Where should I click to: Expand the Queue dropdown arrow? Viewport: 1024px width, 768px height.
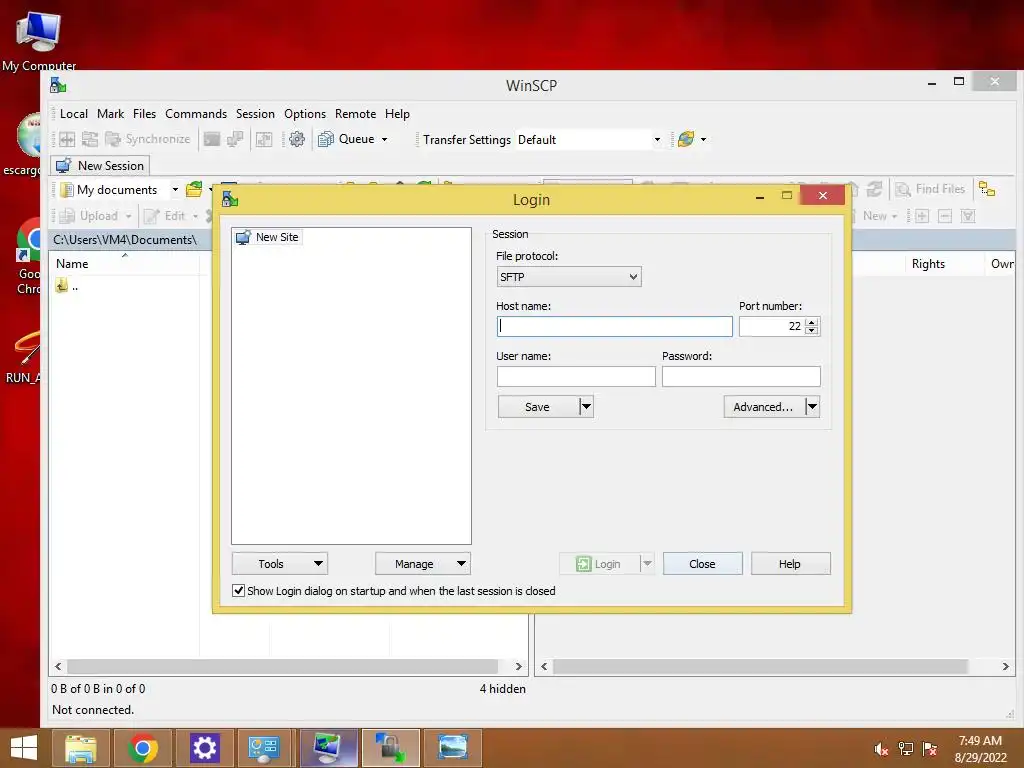click(x=385, y=139)
